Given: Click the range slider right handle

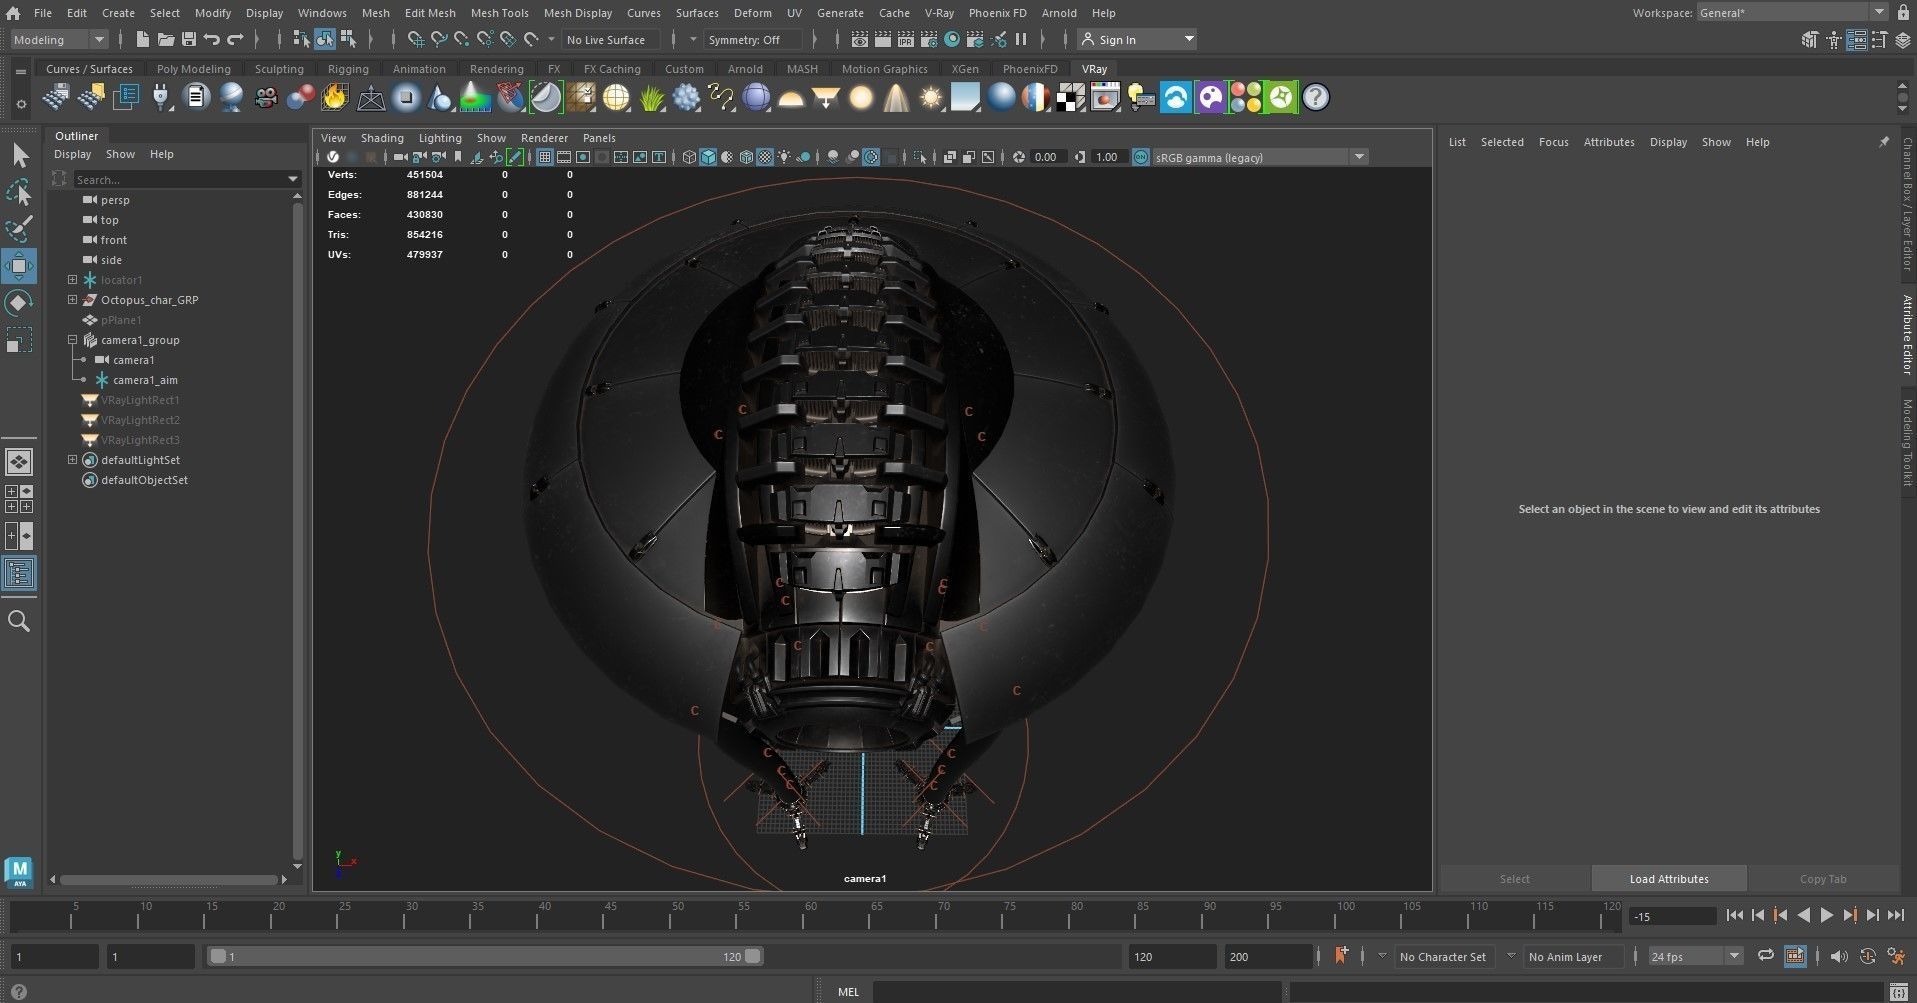Looking at the screenshot, I should click(x=752, y=956).
